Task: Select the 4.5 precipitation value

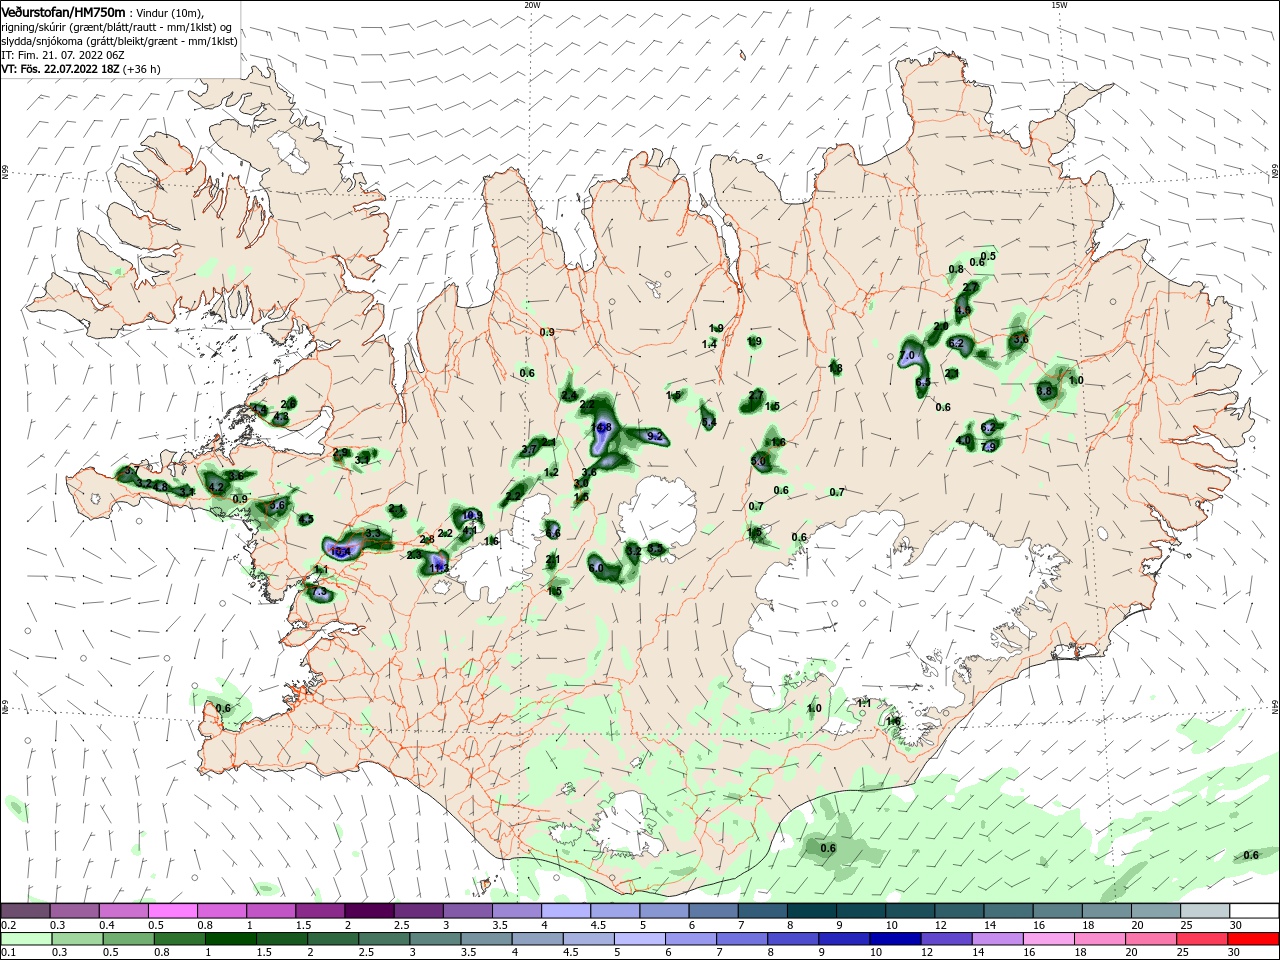Action: (306, 520)
